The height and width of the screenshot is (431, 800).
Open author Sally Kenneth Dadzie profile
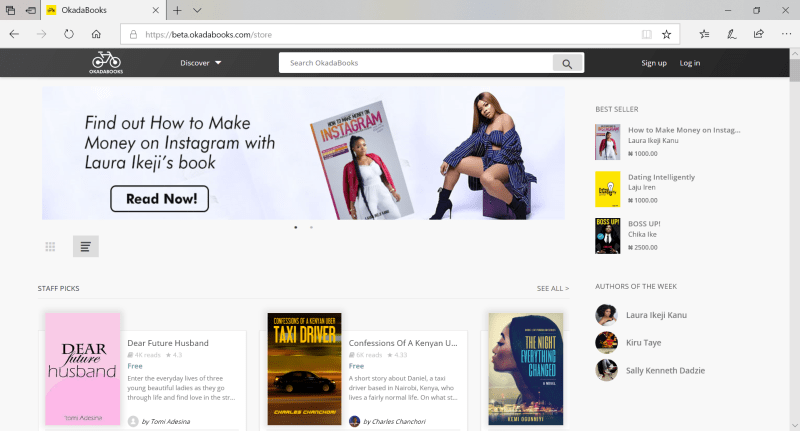coord(665,370)
